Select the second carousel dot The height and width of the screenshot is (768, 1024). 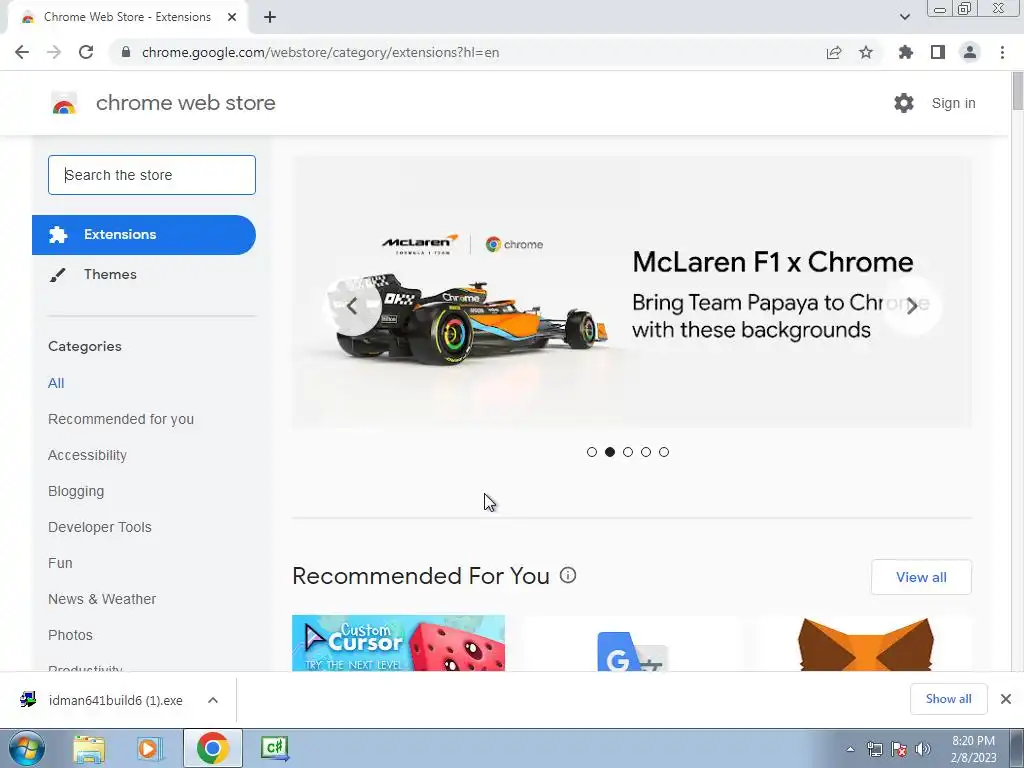(610, 452)
